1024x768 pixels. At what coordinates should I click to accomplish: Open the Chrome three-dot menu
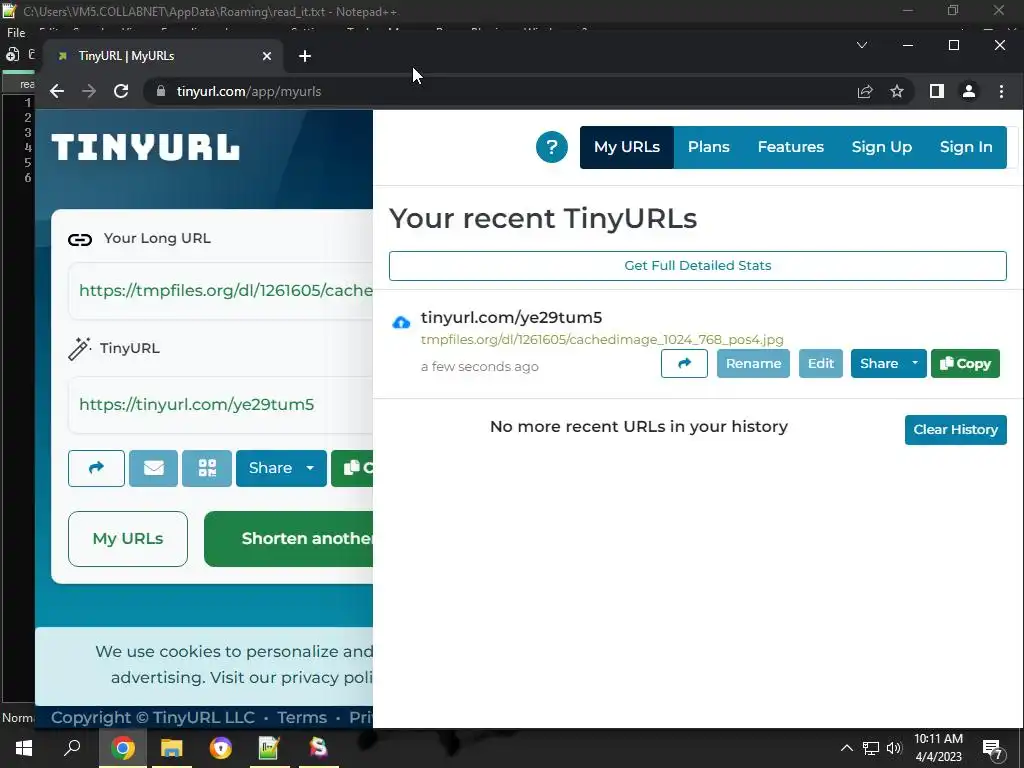(x=1001, y=91)
